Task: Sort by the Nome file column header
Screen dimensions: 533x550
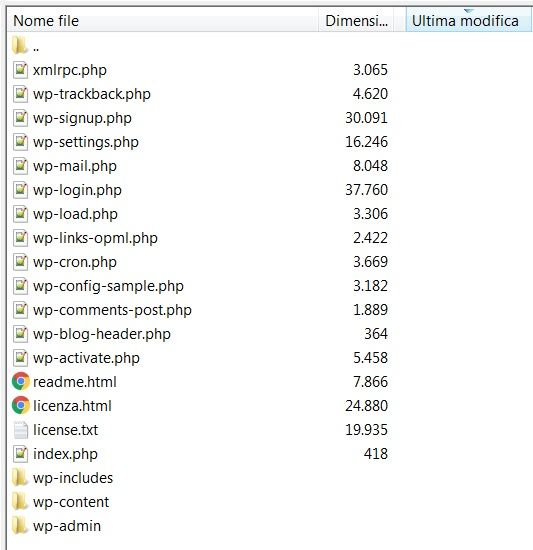Action: [162, 21]
